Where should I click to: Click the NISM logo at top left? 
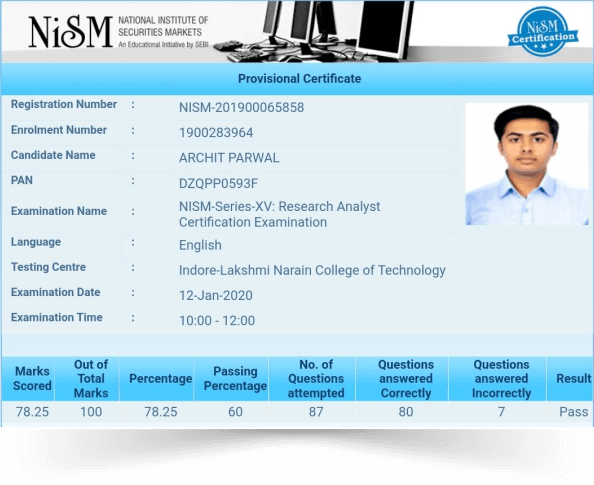pyautogui.click(x=70, y=32)
